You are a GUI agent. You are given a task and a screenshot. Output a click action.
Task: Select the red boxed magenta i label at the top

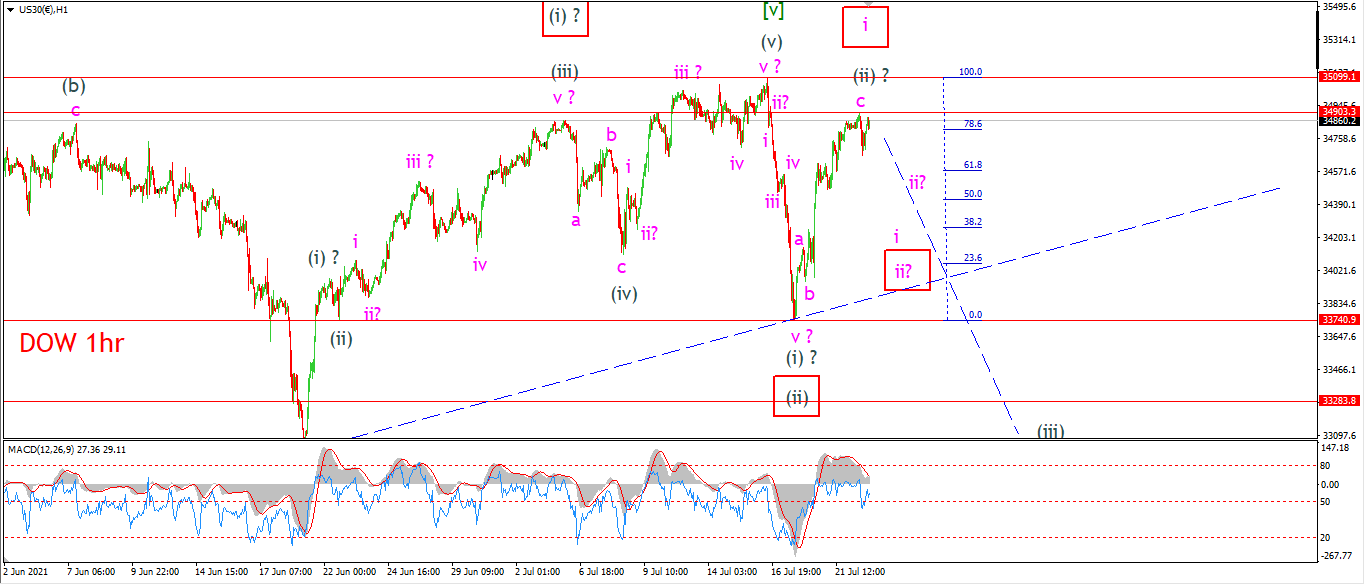pyautogui.click(x=866, y=27)
